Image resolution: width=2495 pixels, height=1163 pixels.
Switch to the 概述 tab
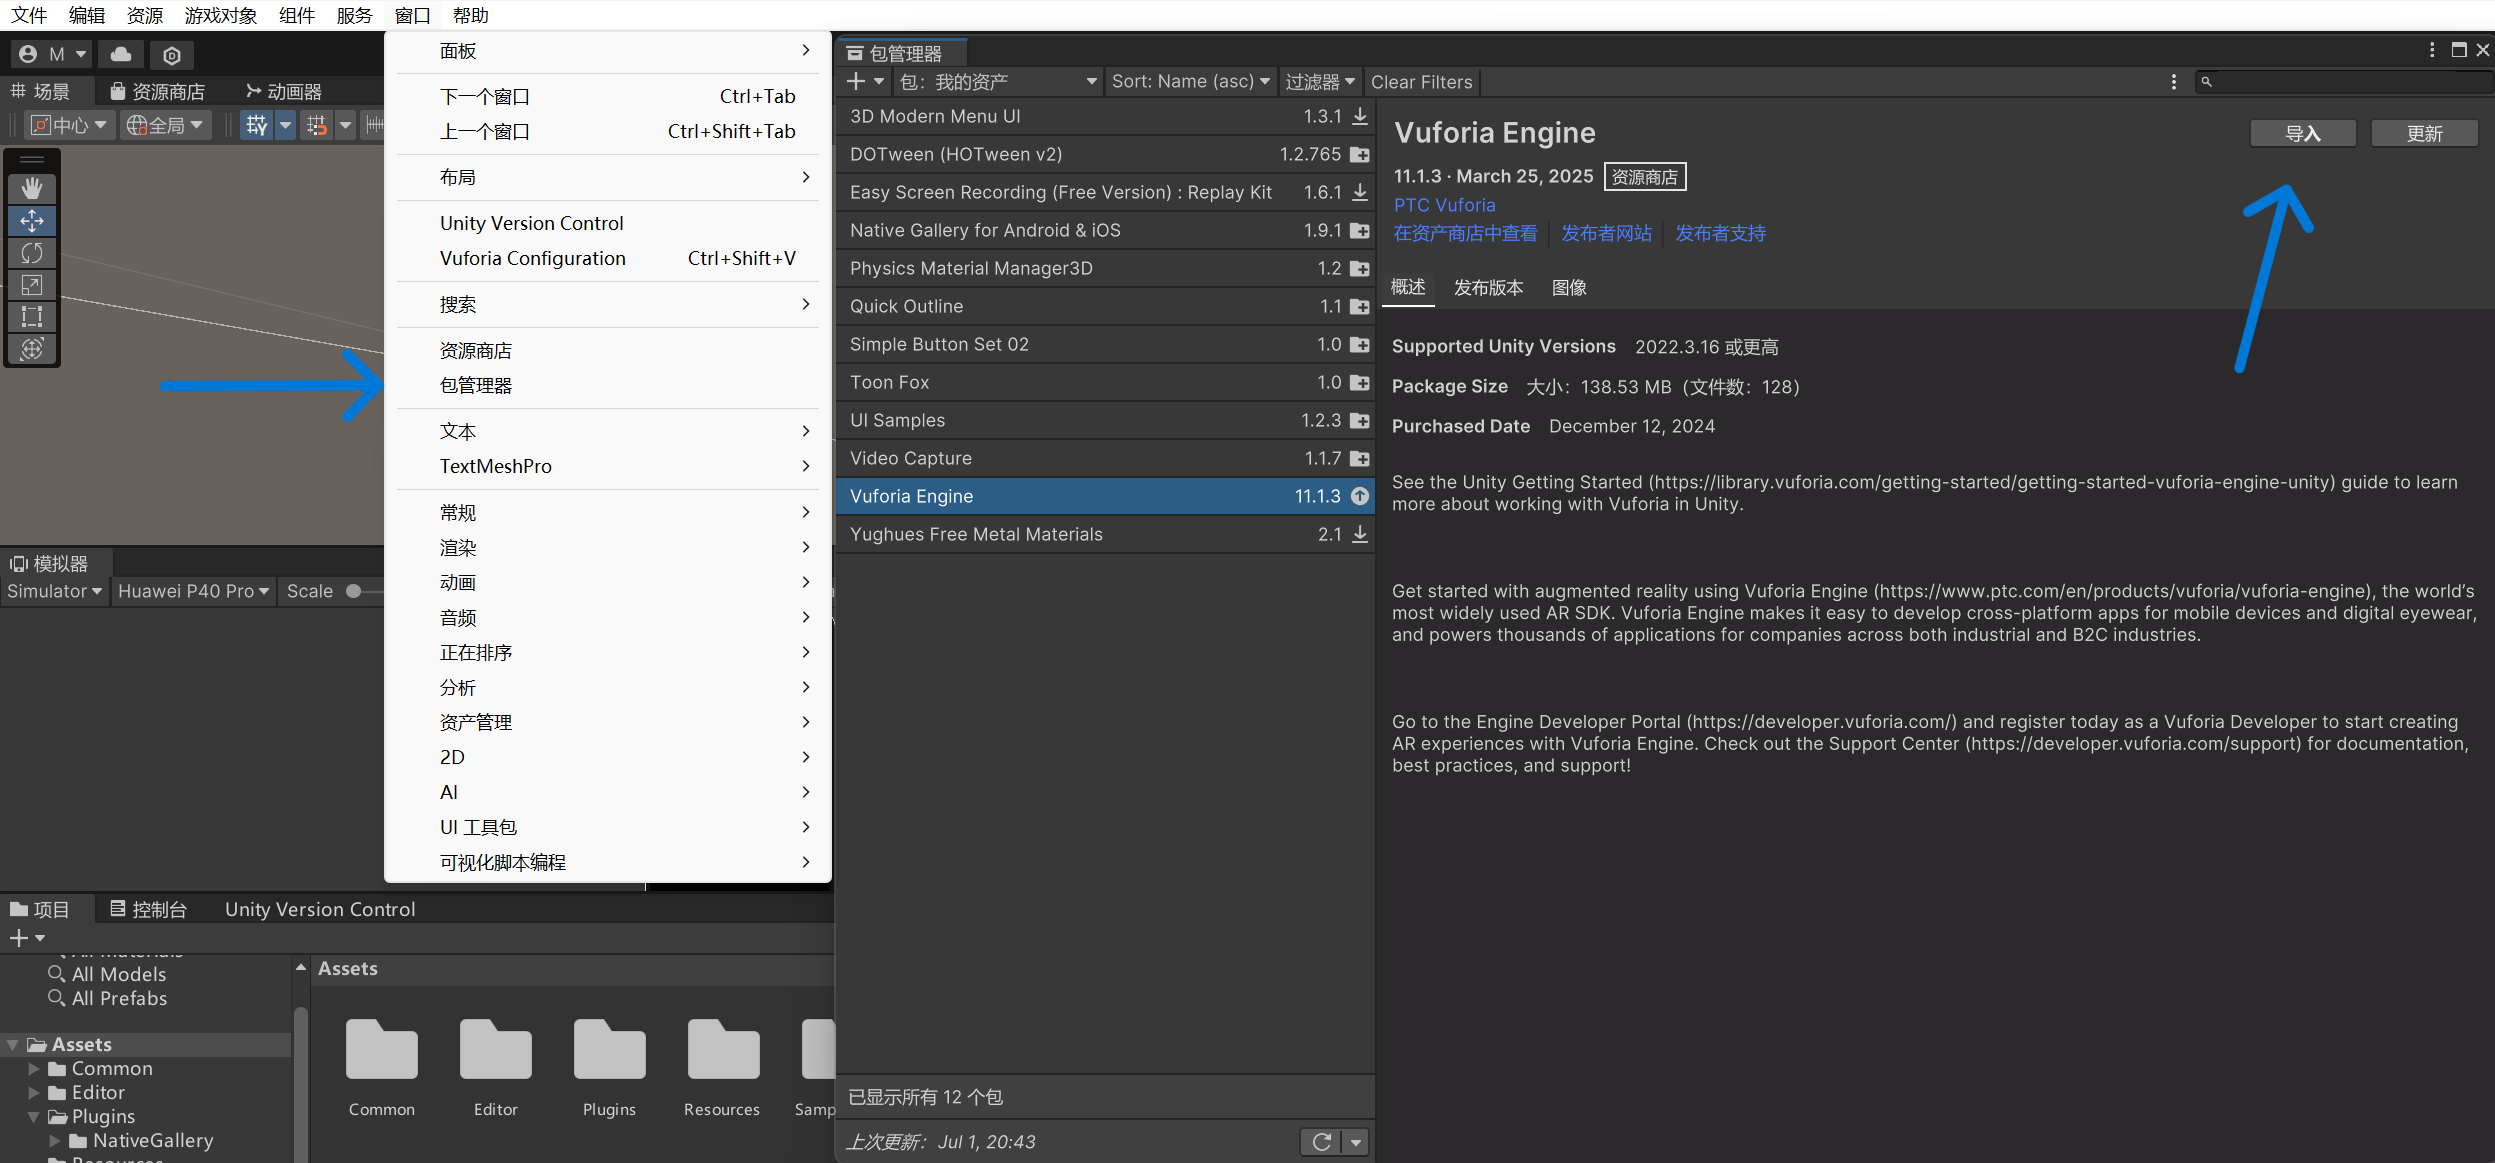coord(1408,288)
